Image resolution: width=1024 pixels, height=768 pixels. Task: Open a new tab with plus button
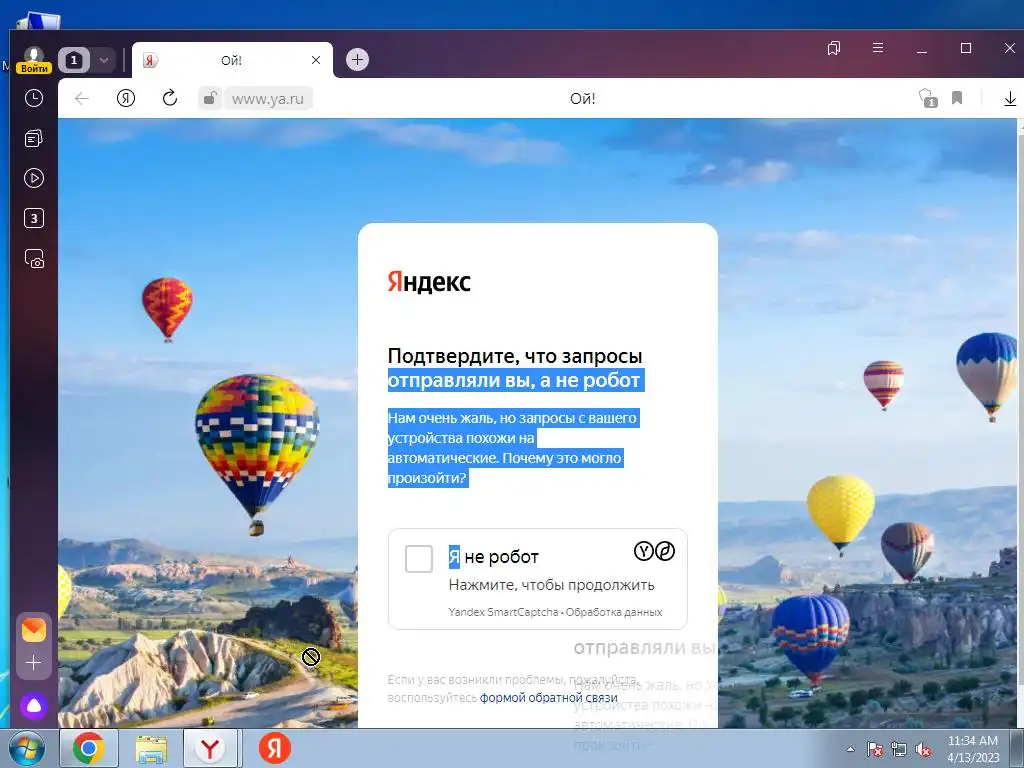coord(357,59)
